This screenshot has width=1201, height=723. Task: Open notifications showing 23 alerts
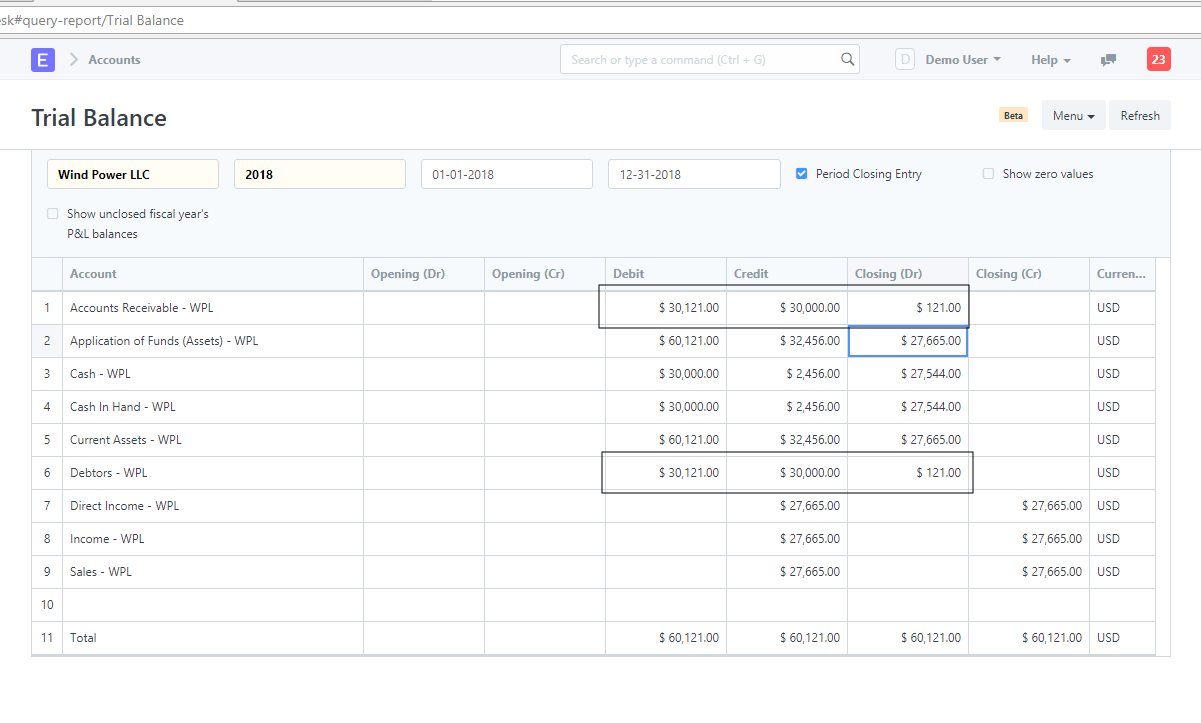[x=1158, y=60]
